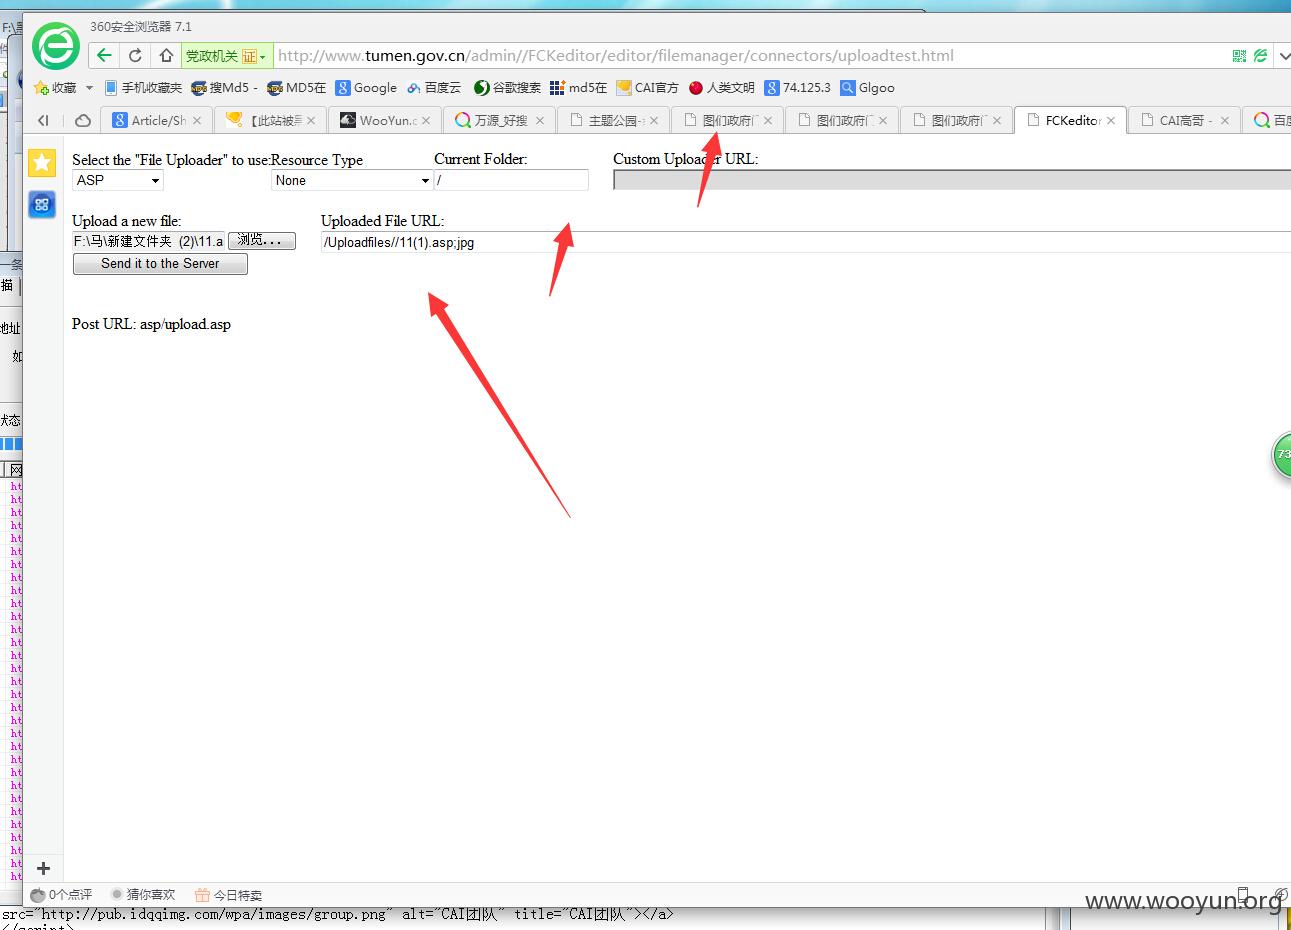The width and height of the screenshot is (1291, 930).
Task: Click the QR code icon in address bar
Action: coord(1239,56)
